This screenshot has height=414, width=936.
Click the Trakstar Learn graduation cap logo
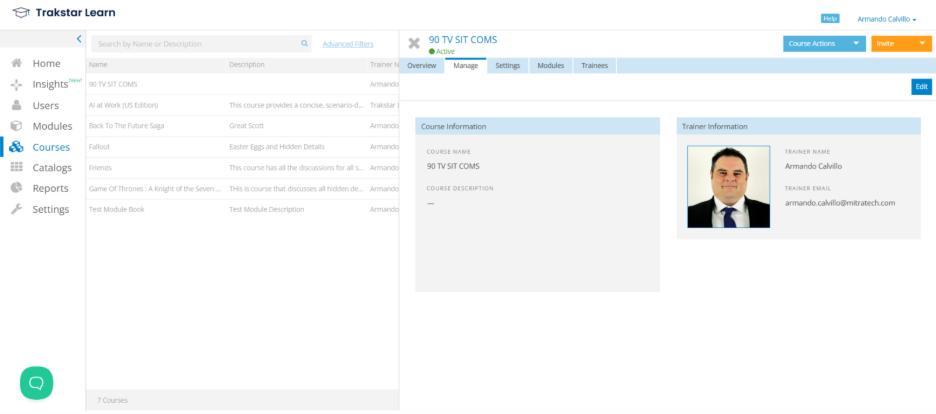pos(20,13)
